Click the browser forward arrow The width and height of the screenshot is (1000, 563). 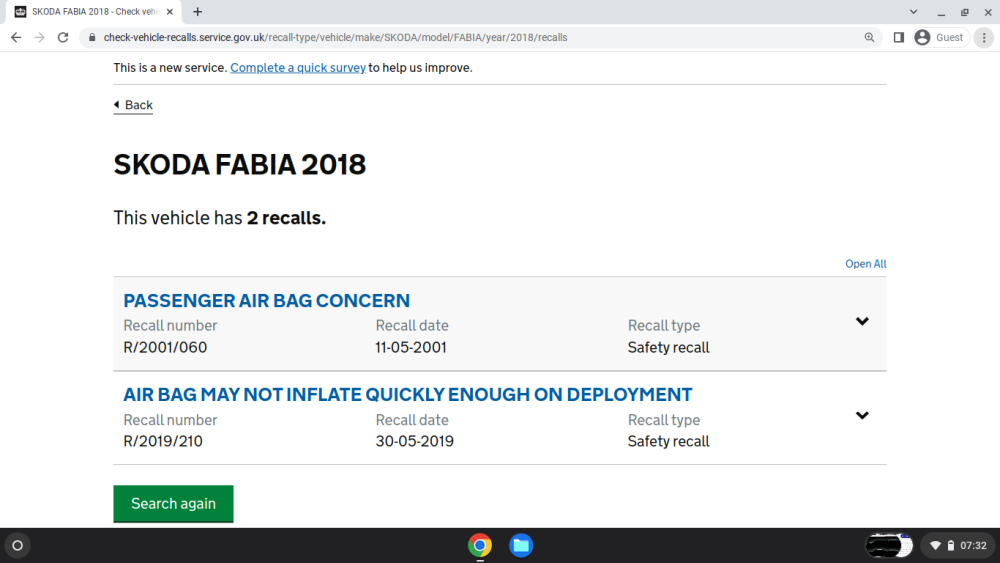tap(40, 38)
